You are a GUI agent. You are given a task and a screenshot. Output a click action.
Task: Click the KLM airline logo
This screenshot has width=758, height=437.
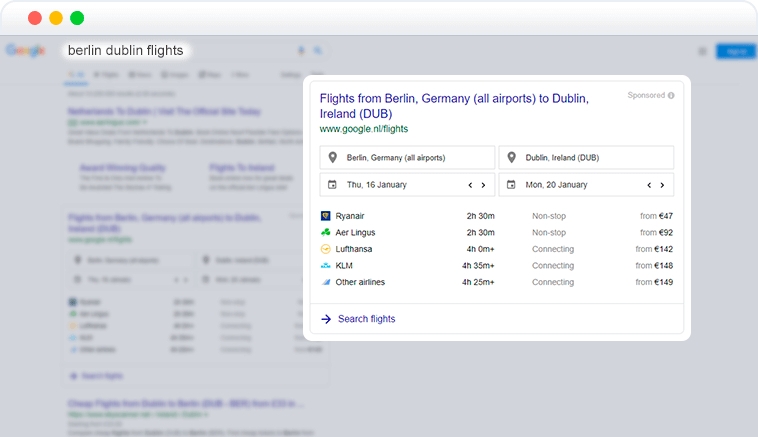coord(325,265)
